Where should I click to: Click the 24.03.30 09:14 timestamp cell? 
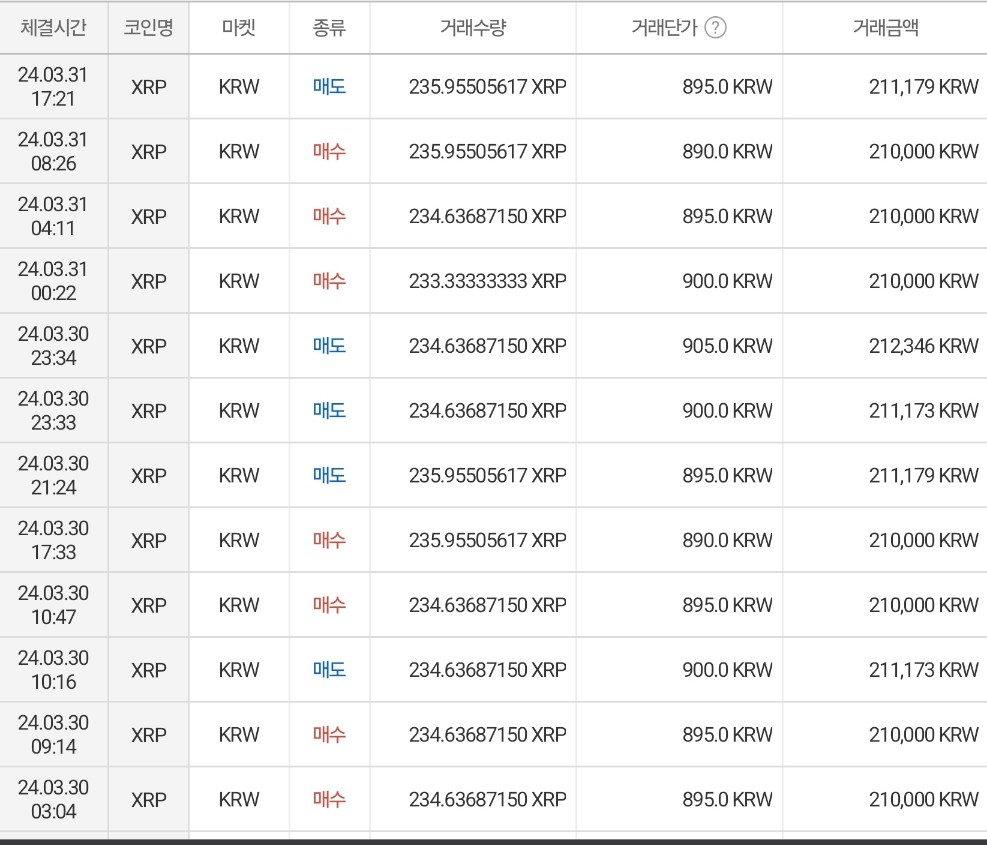(54, 735)
